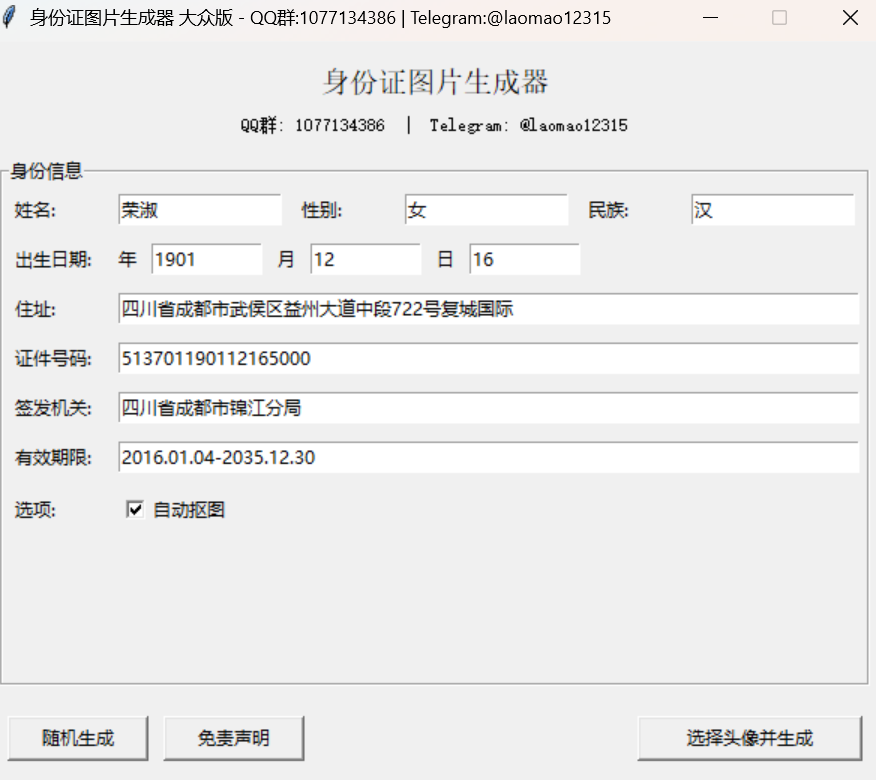Select the 证件号码 ID number field

coord(488,358)
